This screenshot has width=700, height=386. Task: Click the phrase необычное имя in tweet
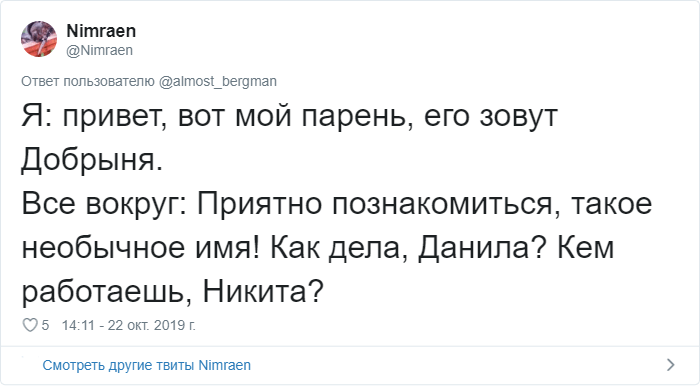point(139,248)
